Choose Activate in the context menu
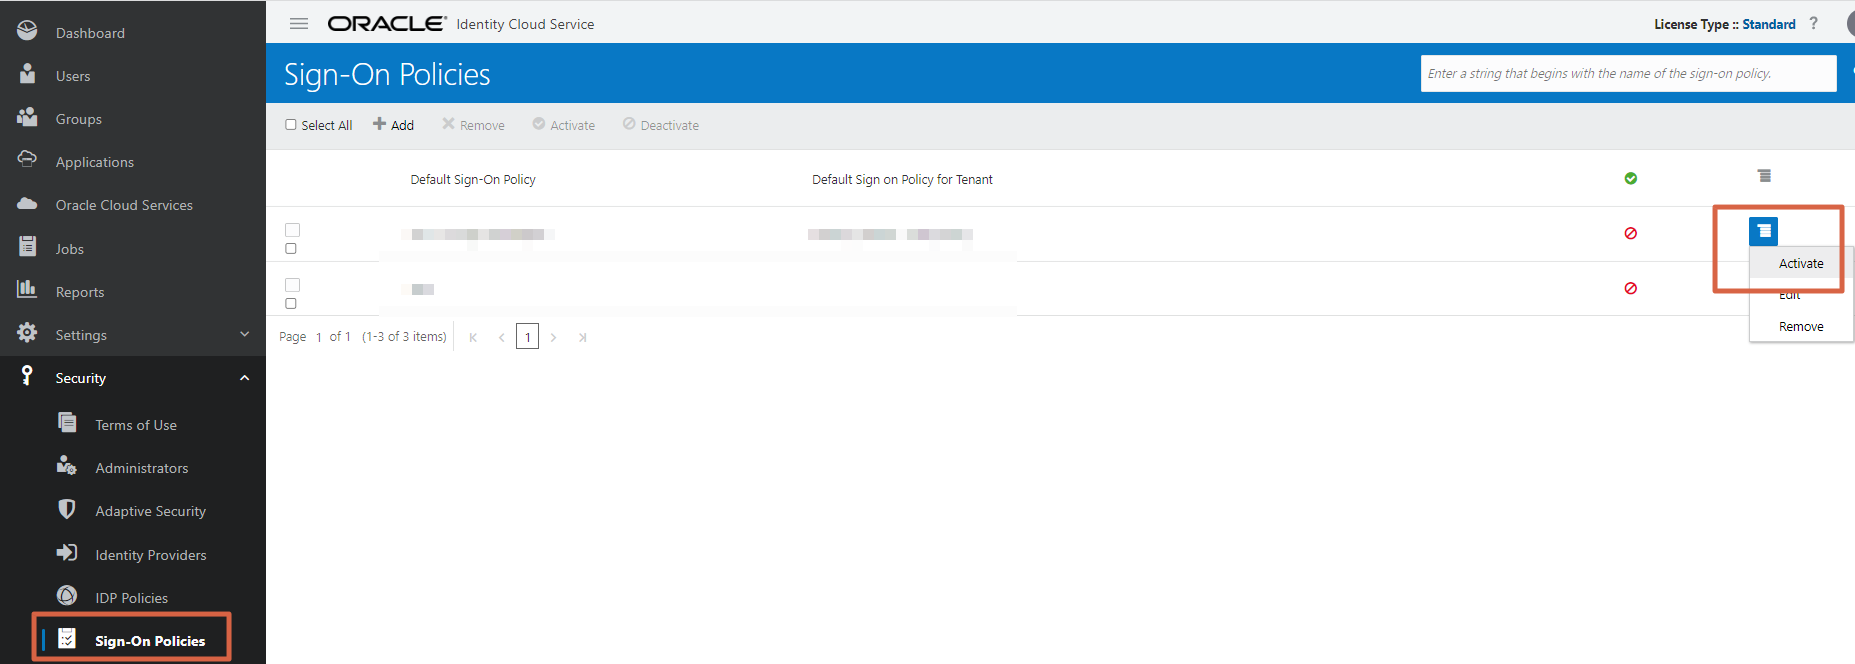Screen dimensions: 1855x664 (1801, 264)
